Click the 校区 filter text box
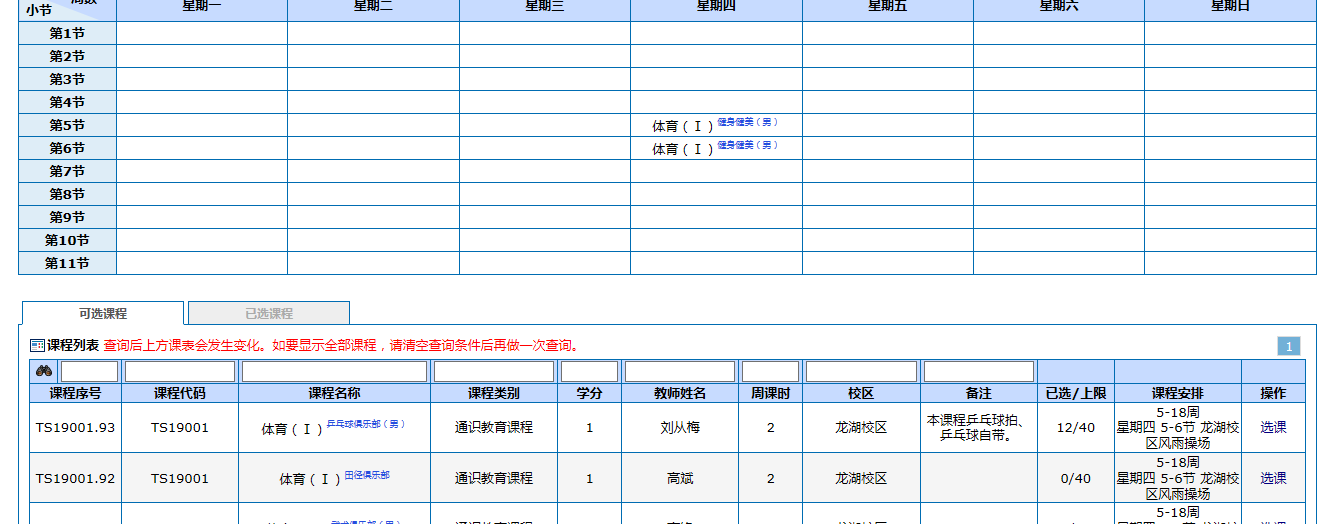Screen dimensions: 1337x524 point(860,371)
